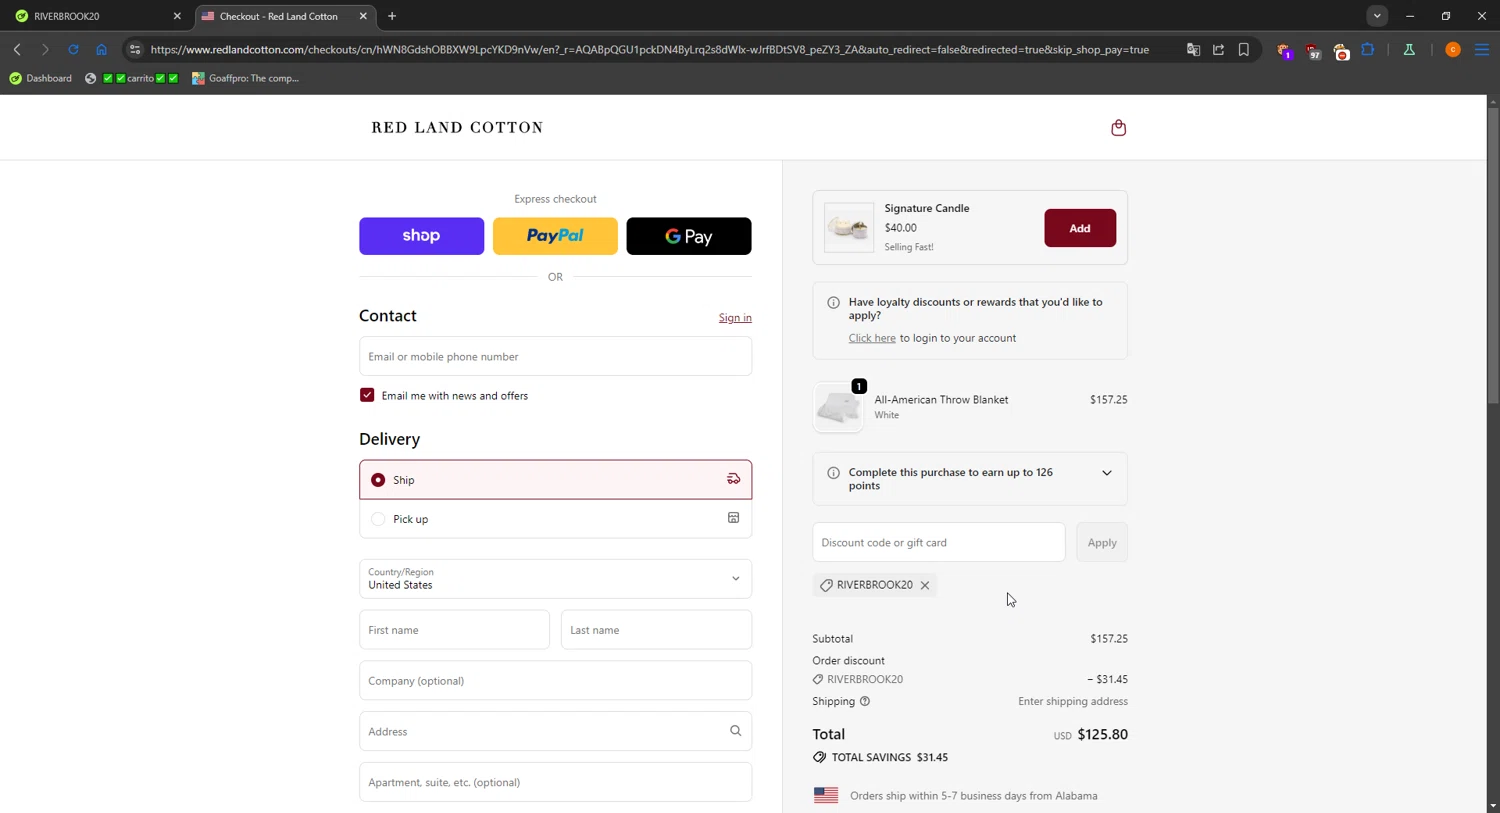Open the green flask experiments icon
This screenshot has width=1500, height=813.
coord(1409,49)
